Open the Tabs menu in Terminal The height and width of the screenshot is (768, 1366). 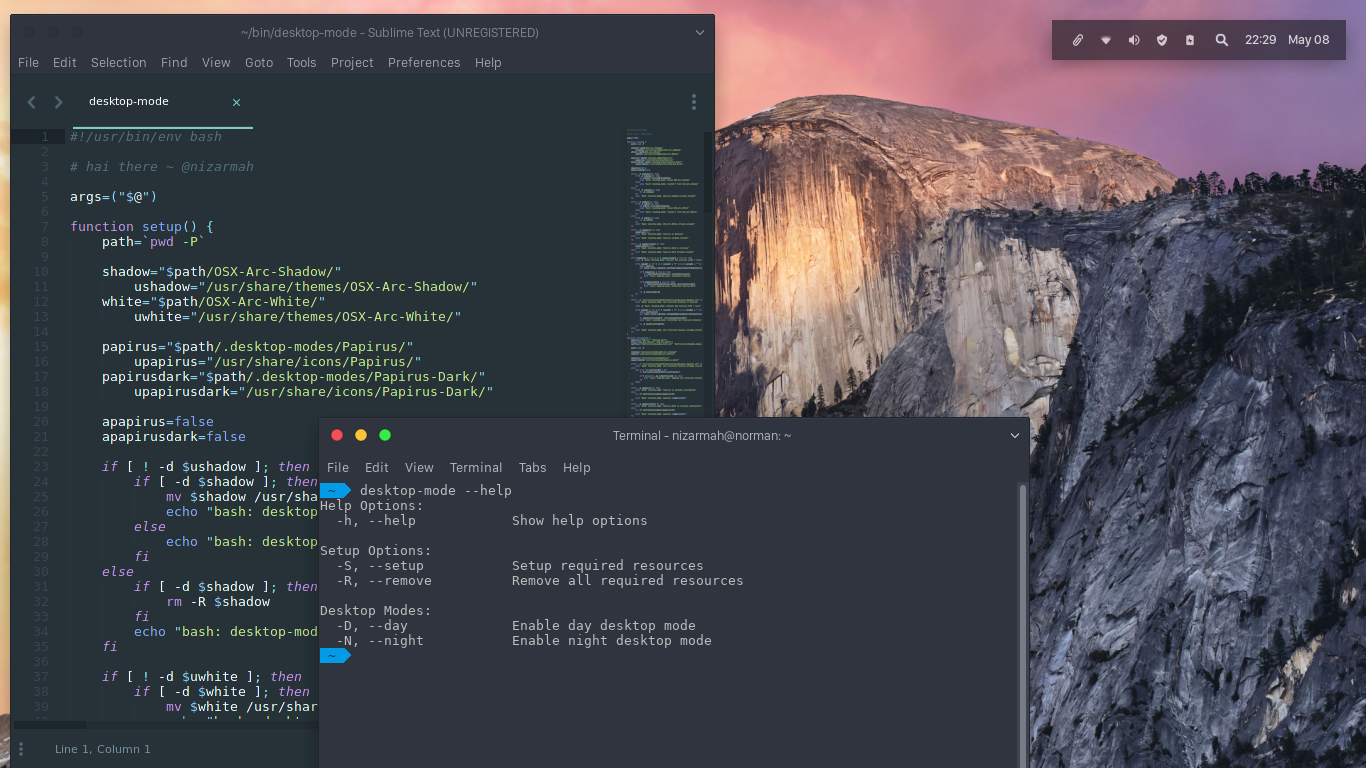(x=533, y=467)
